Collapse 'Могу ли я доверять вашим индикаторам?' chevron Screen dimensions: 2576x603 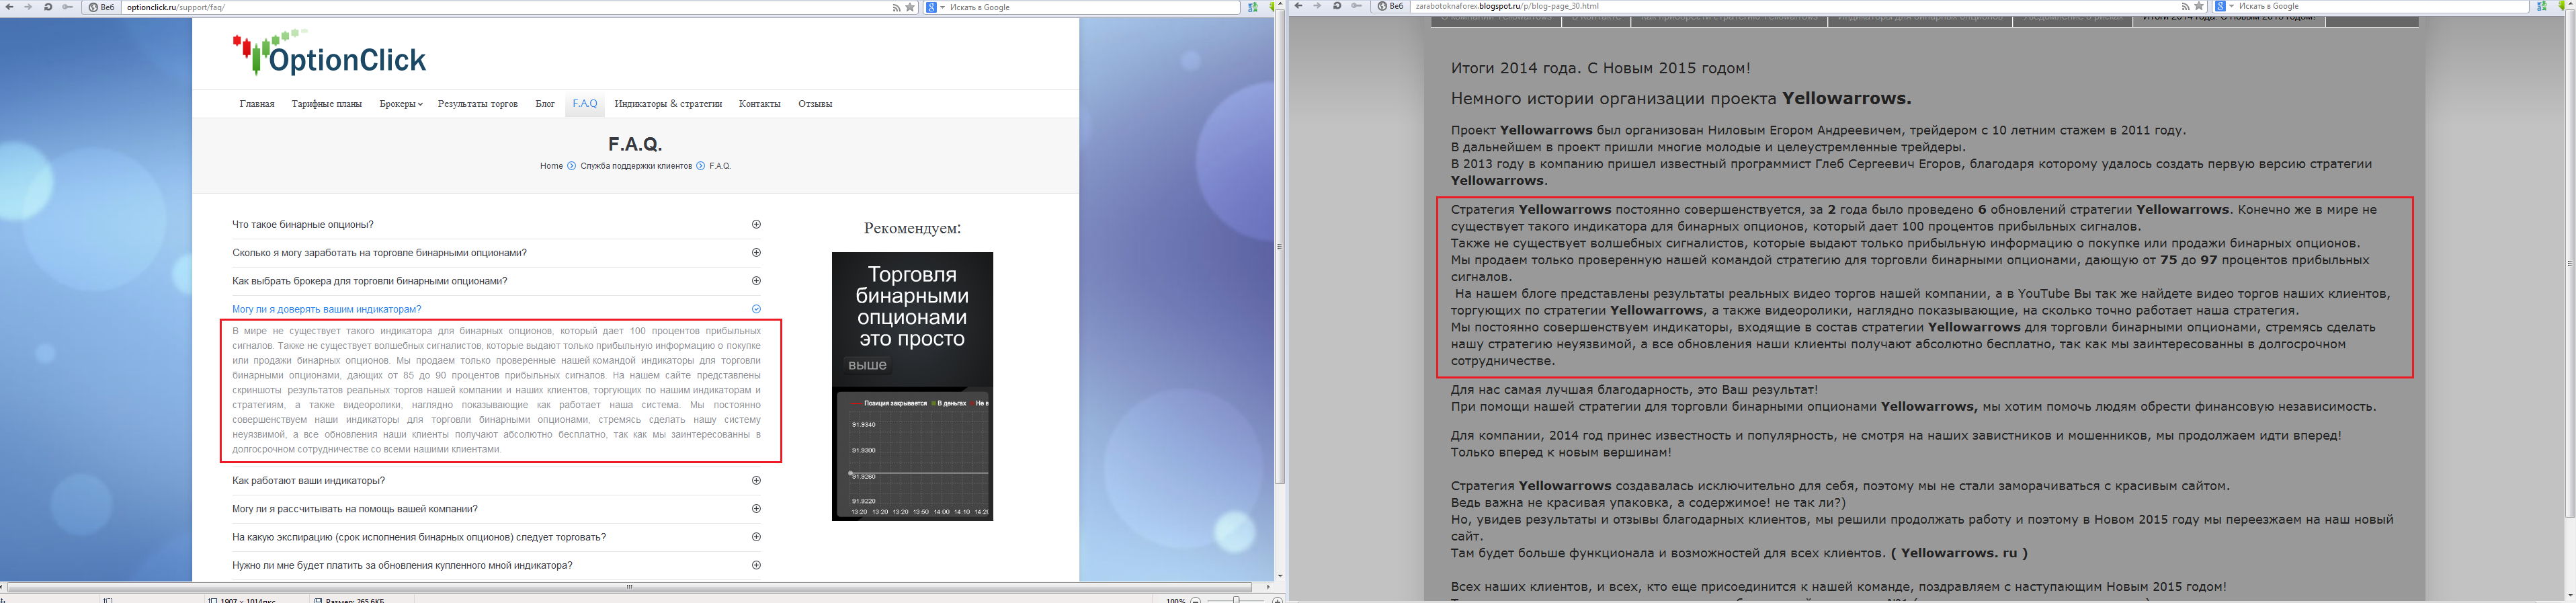tap(756, 309)
